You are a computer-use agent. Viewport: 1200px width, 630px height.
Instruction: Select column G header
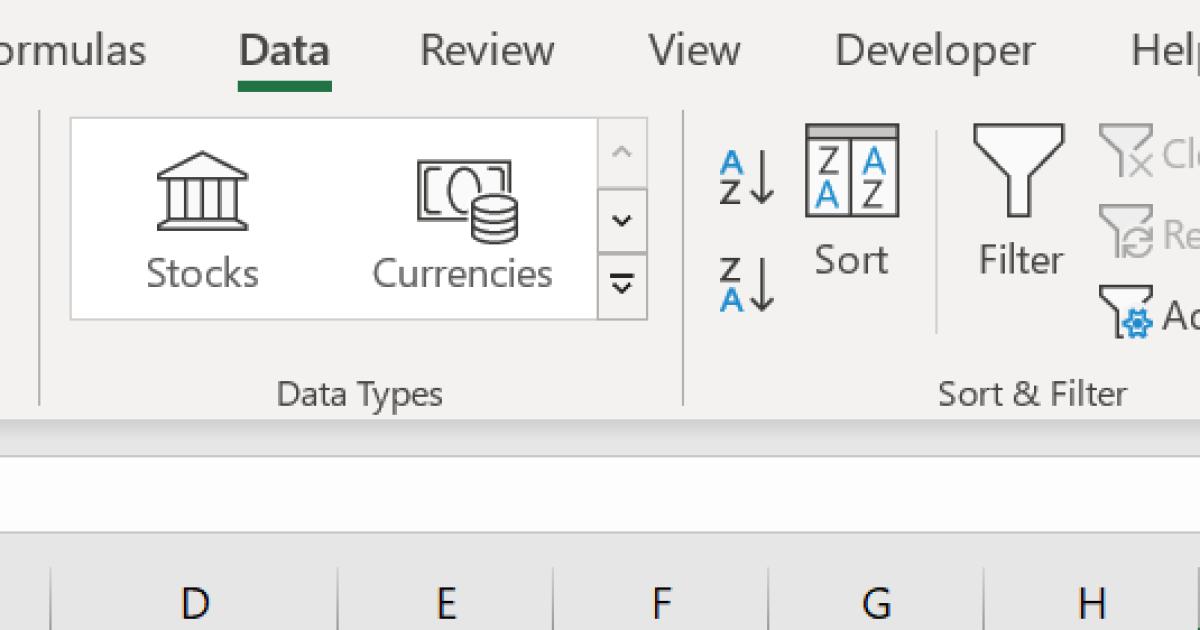point(876,602)
